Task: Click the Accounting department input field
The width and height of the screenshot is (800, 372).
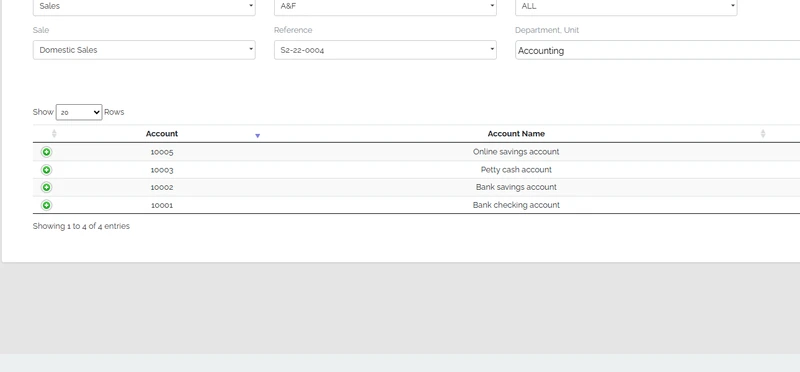Action: click(x=658, y=50)
